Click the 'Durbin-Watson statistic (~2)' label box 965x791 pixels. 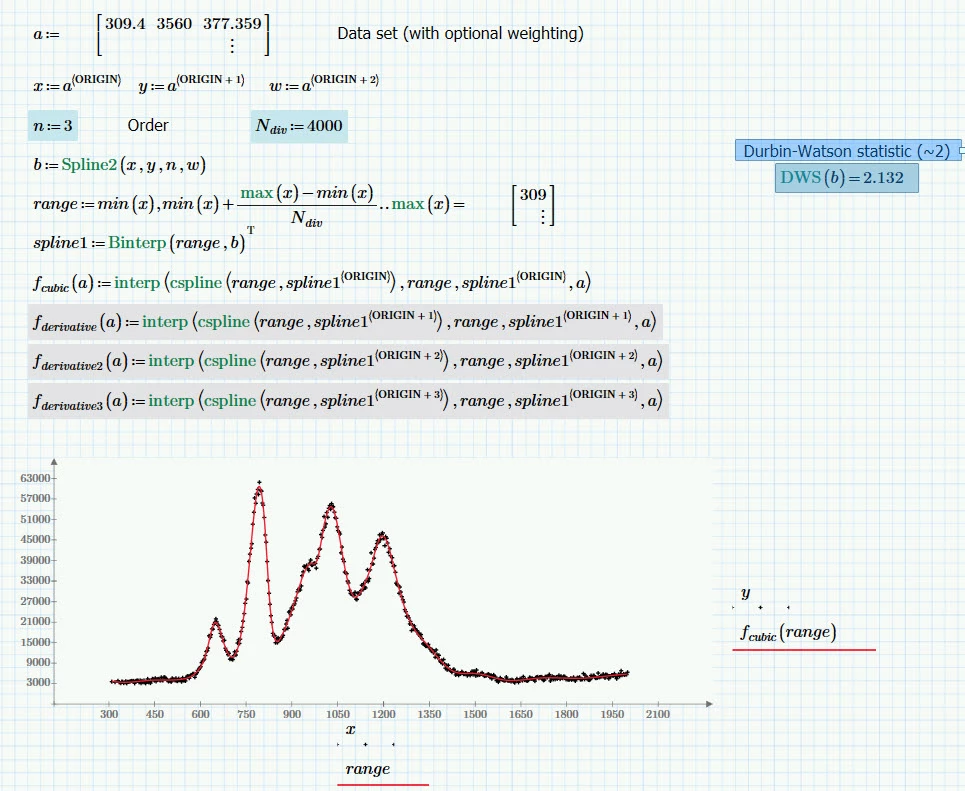tap(847, 151)
